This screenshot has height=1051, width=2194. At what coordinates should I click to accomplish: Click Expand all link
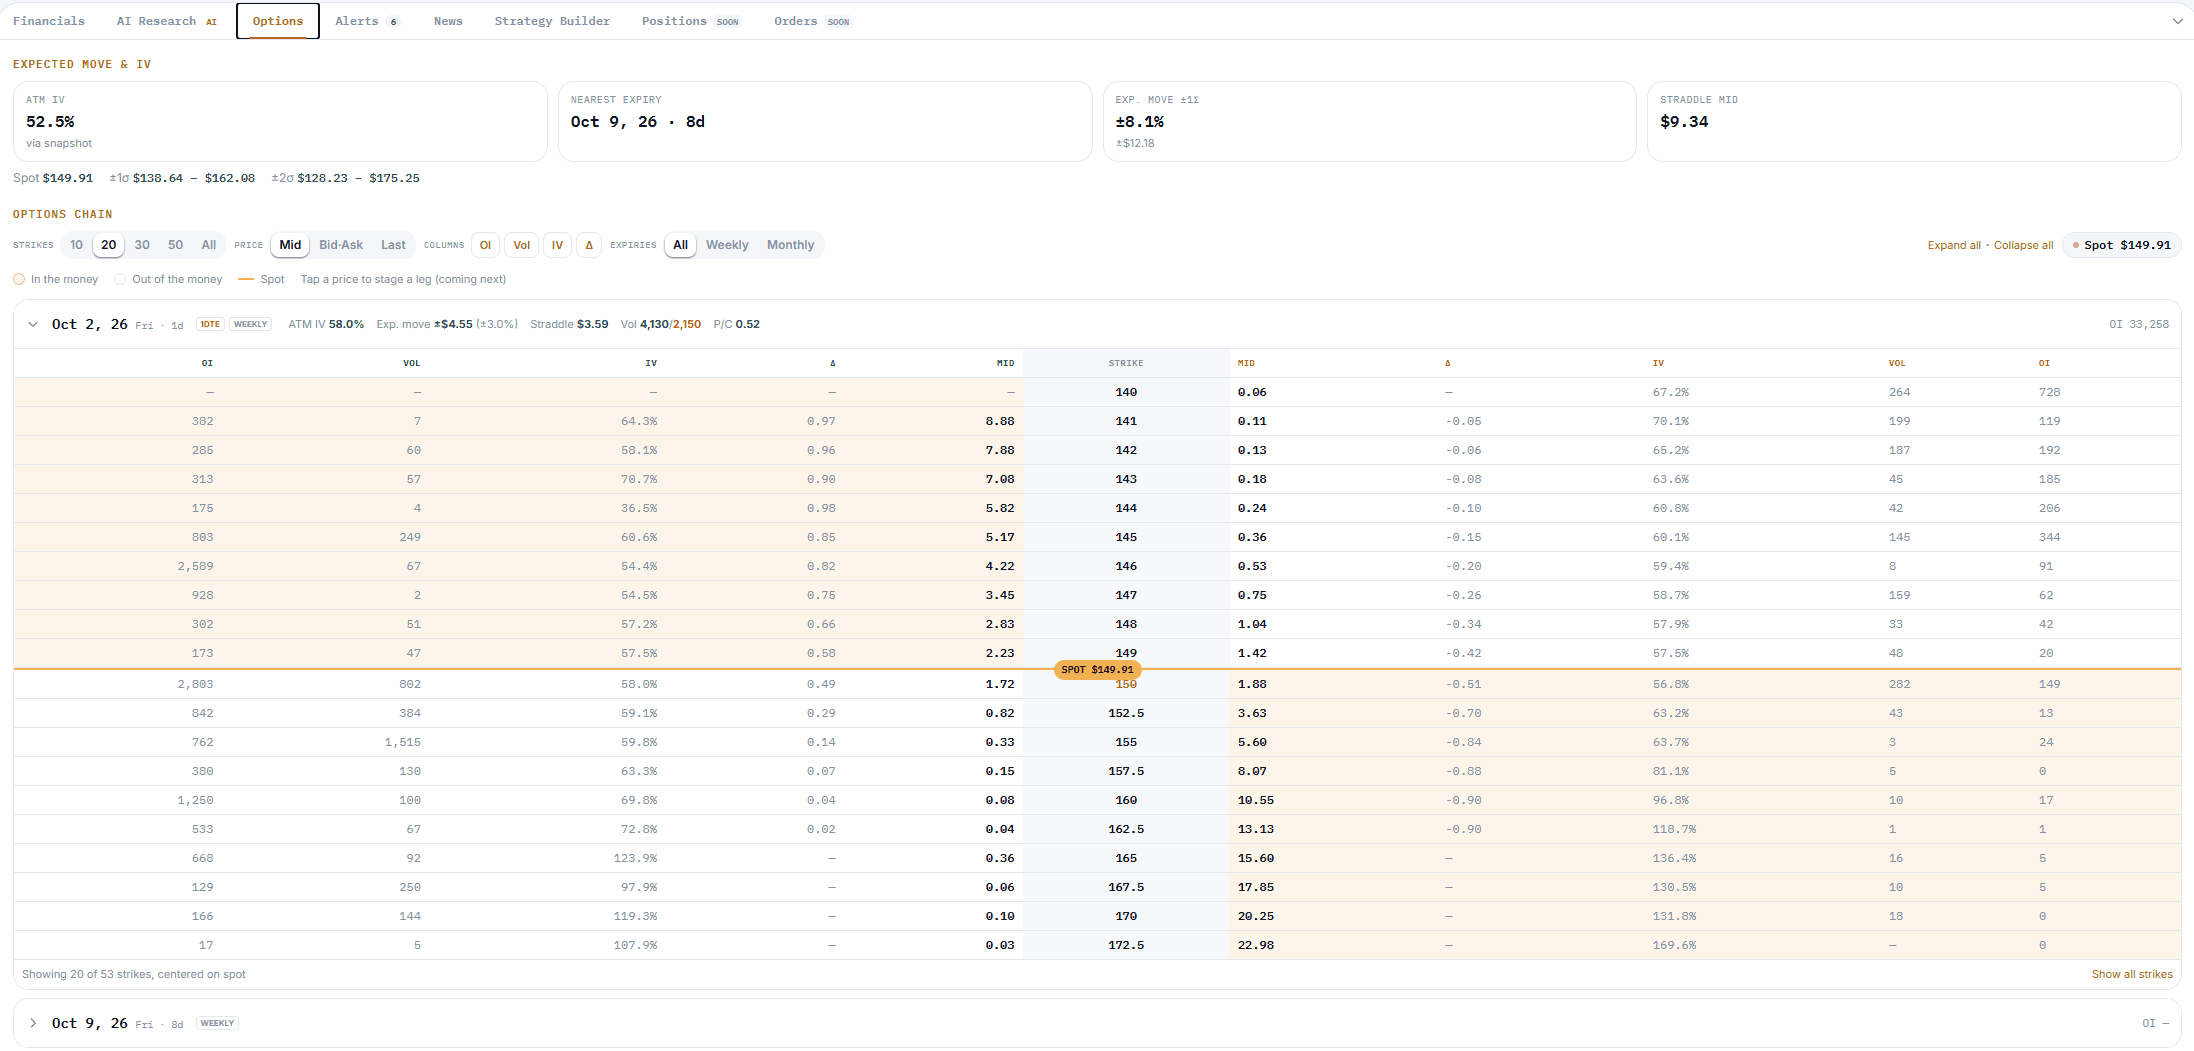[x=1954, y=245]
